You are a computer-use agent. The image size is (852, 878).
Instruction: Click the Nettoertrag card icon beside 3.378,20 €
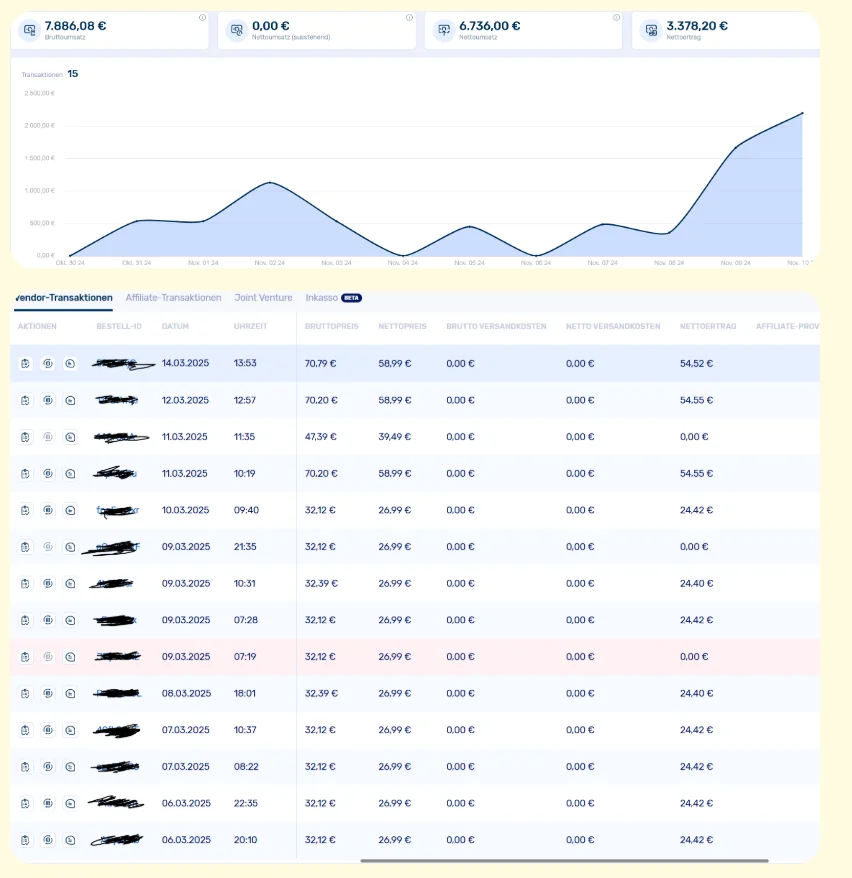(651, 30)
